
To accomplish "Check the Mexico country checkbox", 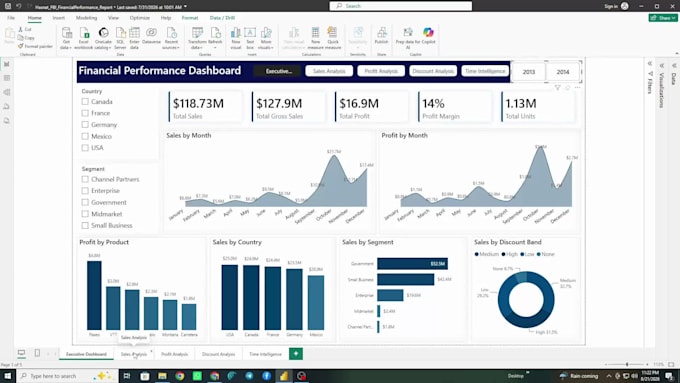I will 85,136.
